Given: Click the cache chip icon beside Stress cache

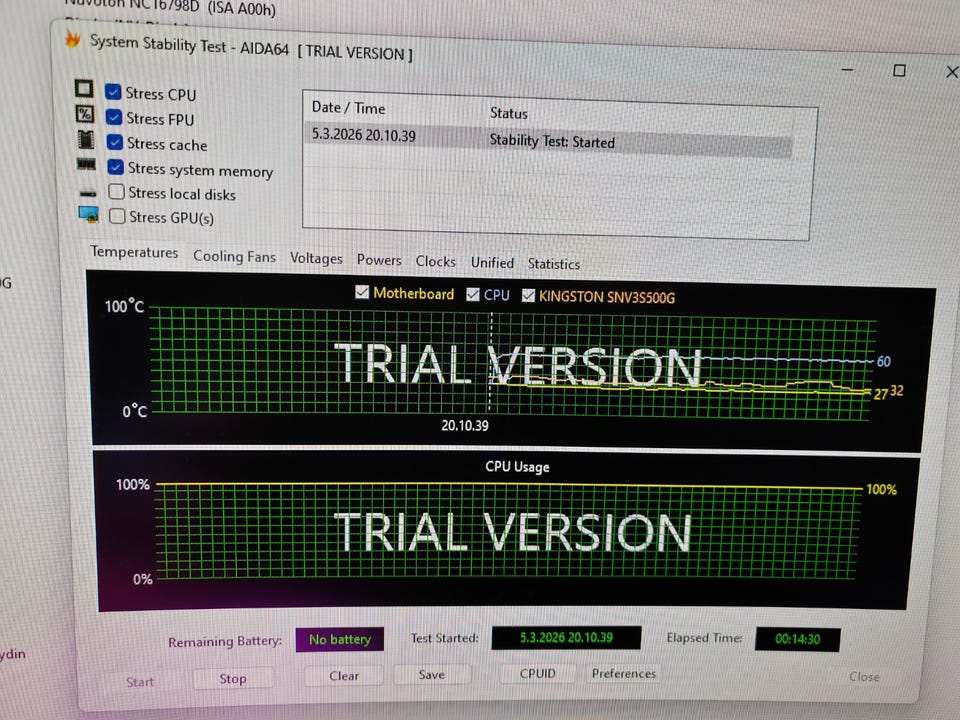Looking at the screenshot, I should [86, 140].
